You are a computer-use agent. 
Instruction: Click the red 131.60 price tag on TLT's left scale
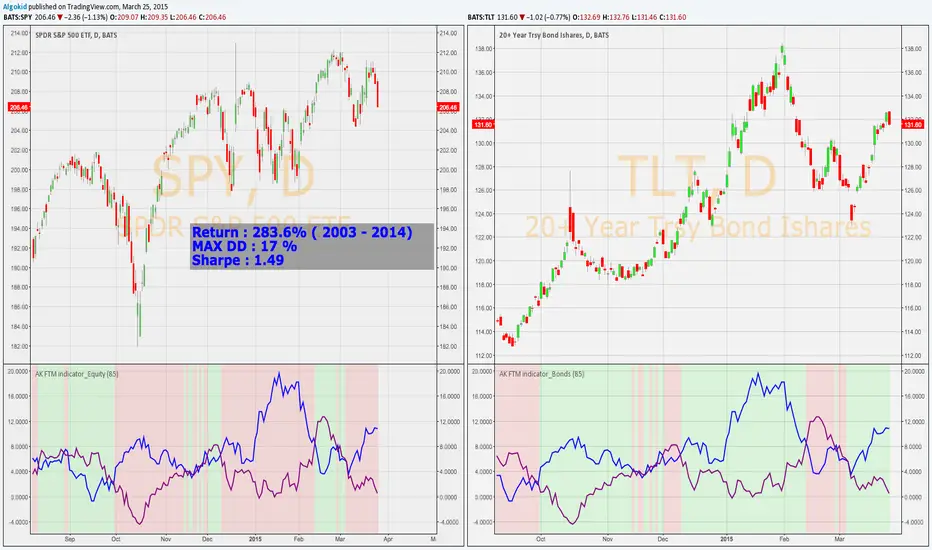(x=483, y=124)
